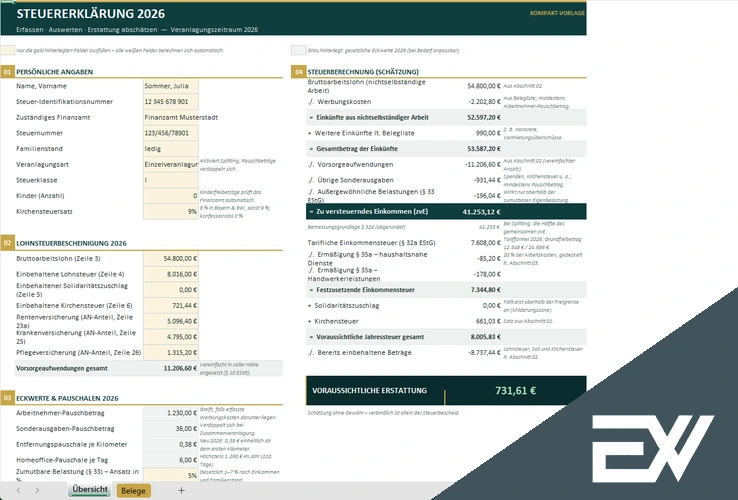Click section header 'ECKWERTE & PAUSCHALEN 2026'
The width and height of the screenshot is (738, 500).
(67, 398)
